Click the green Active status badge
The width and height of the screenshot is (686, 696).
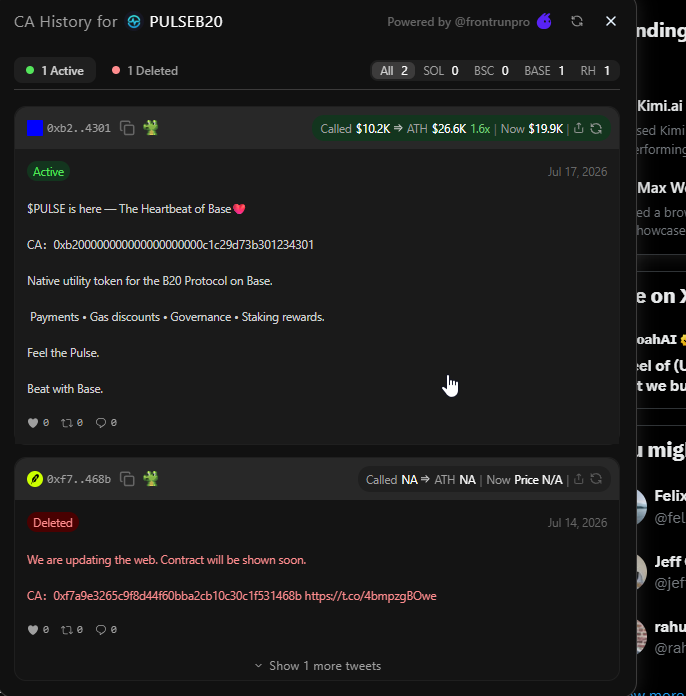coord(48,172)
